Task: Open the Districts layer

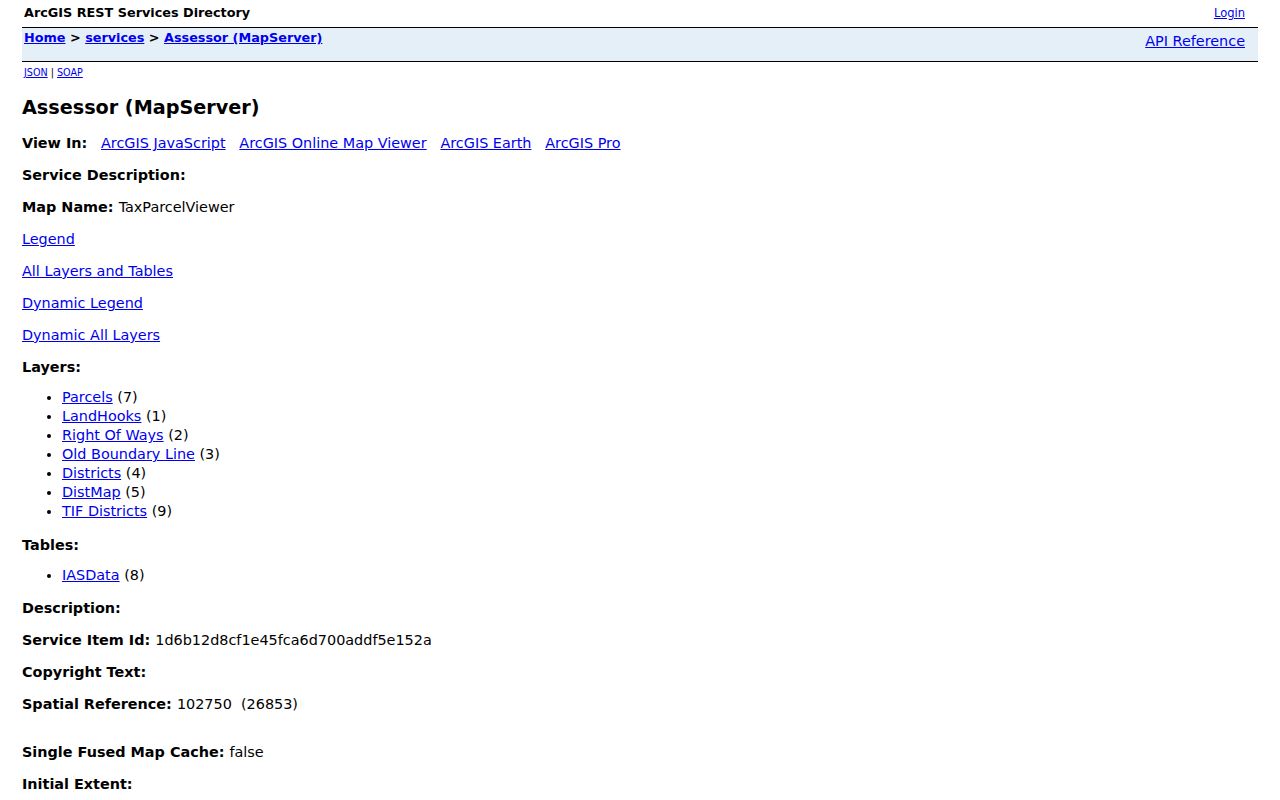Action: (x=91, y=473)
